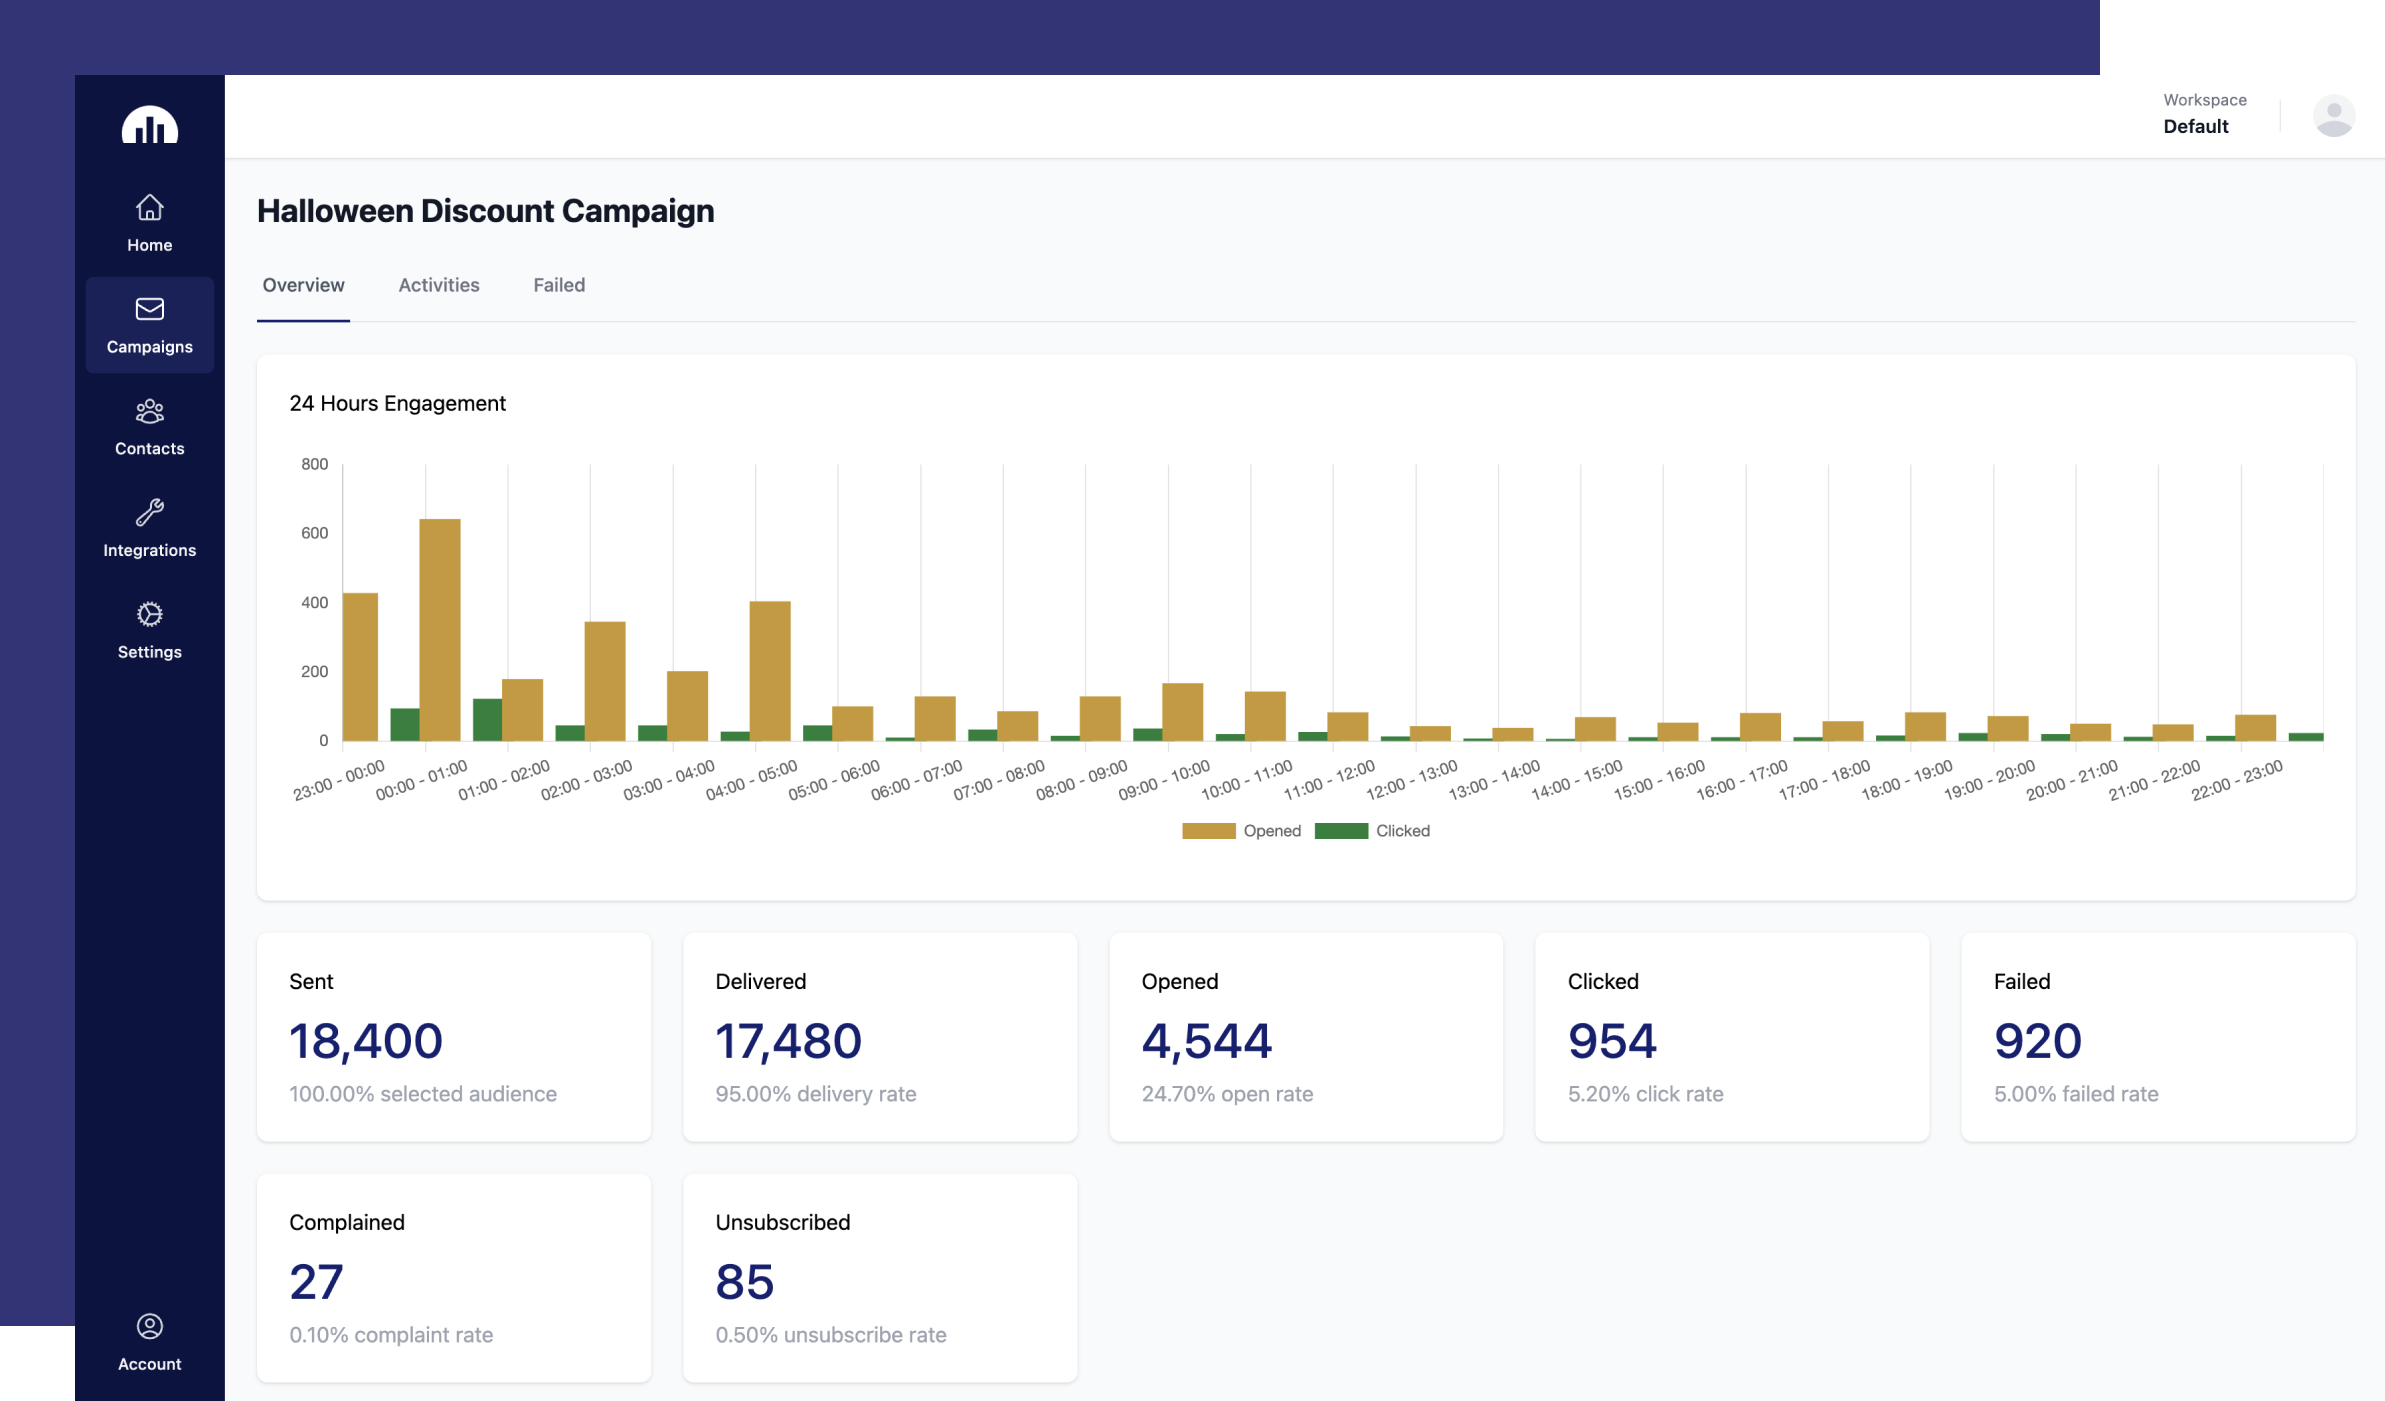Screen dimensions: 2385x1401
Task: Click the 04:00 - 05:00 opened bar
Action: [x=769, y=670]
